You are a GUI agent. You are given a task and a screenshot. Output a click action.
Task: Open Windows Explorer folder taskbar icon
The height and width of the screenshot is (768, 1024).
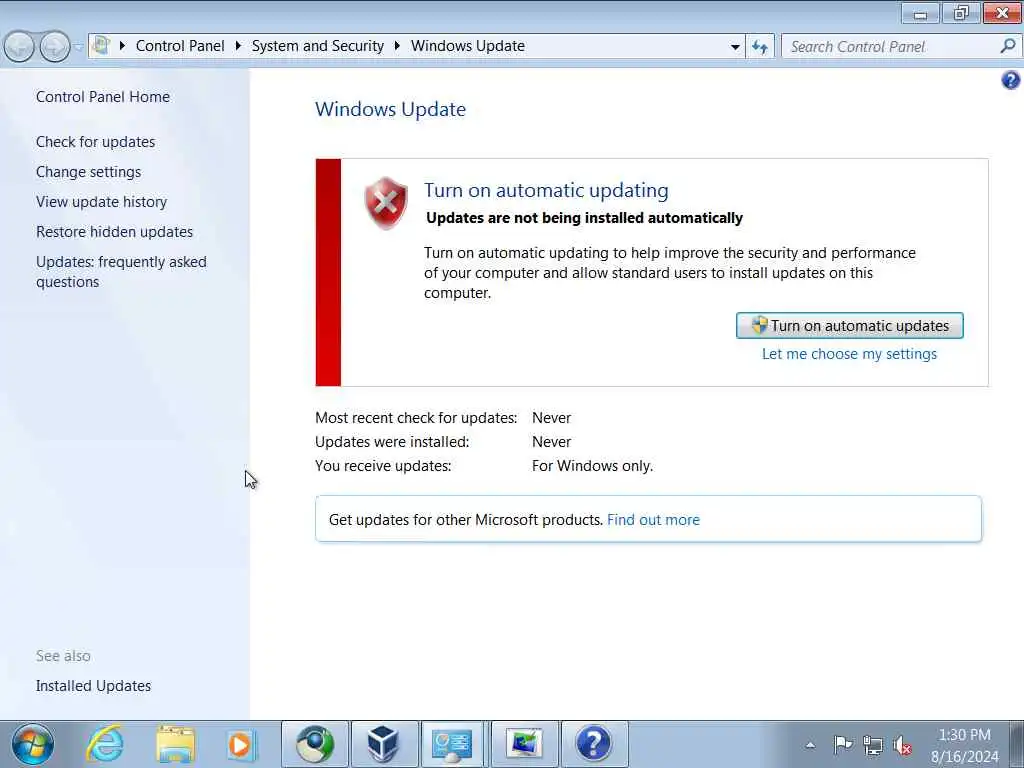(176, 744)
